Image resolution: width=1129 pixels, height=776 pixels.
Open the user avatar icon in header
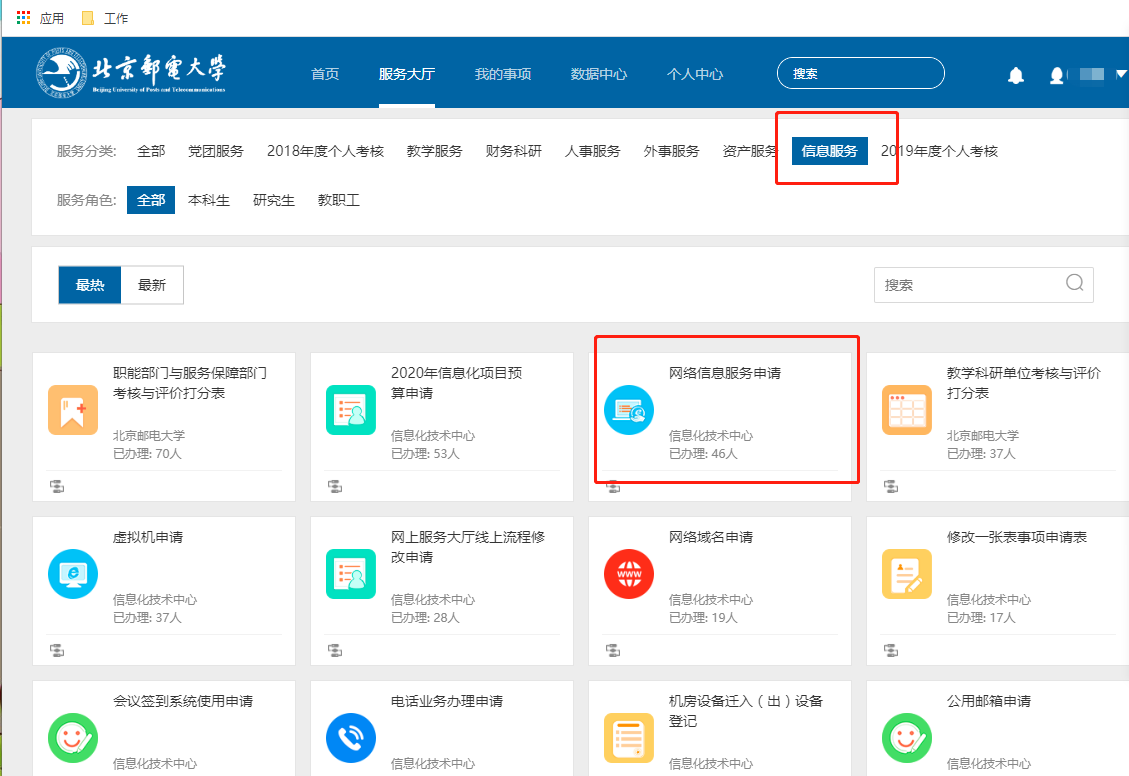(1056, 75)
